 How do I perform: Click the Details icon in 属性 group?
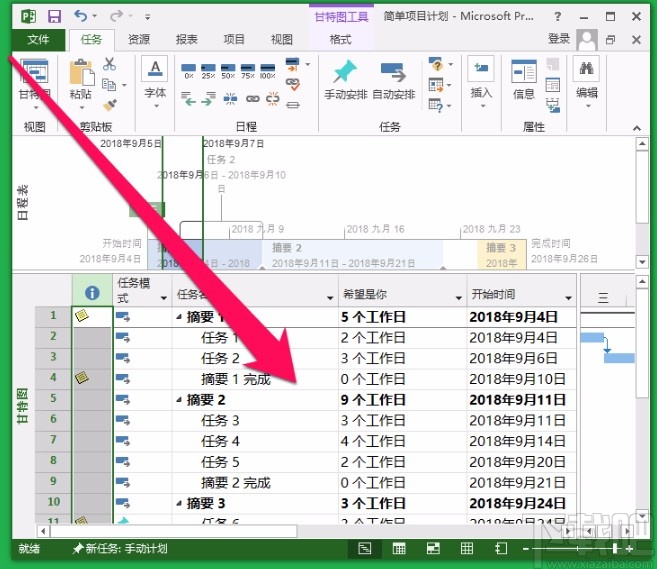553,85
